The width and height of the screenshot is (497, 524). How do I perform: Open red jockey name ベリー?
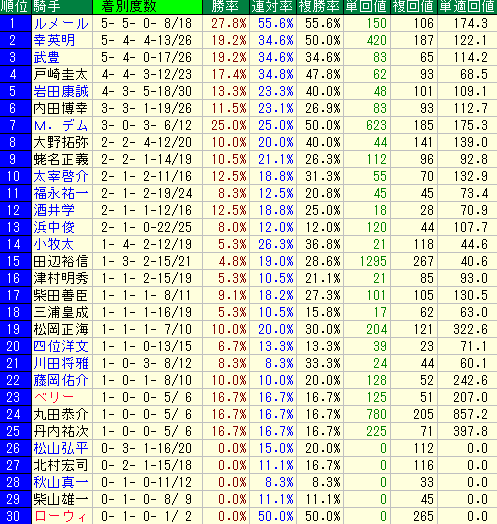53,397
